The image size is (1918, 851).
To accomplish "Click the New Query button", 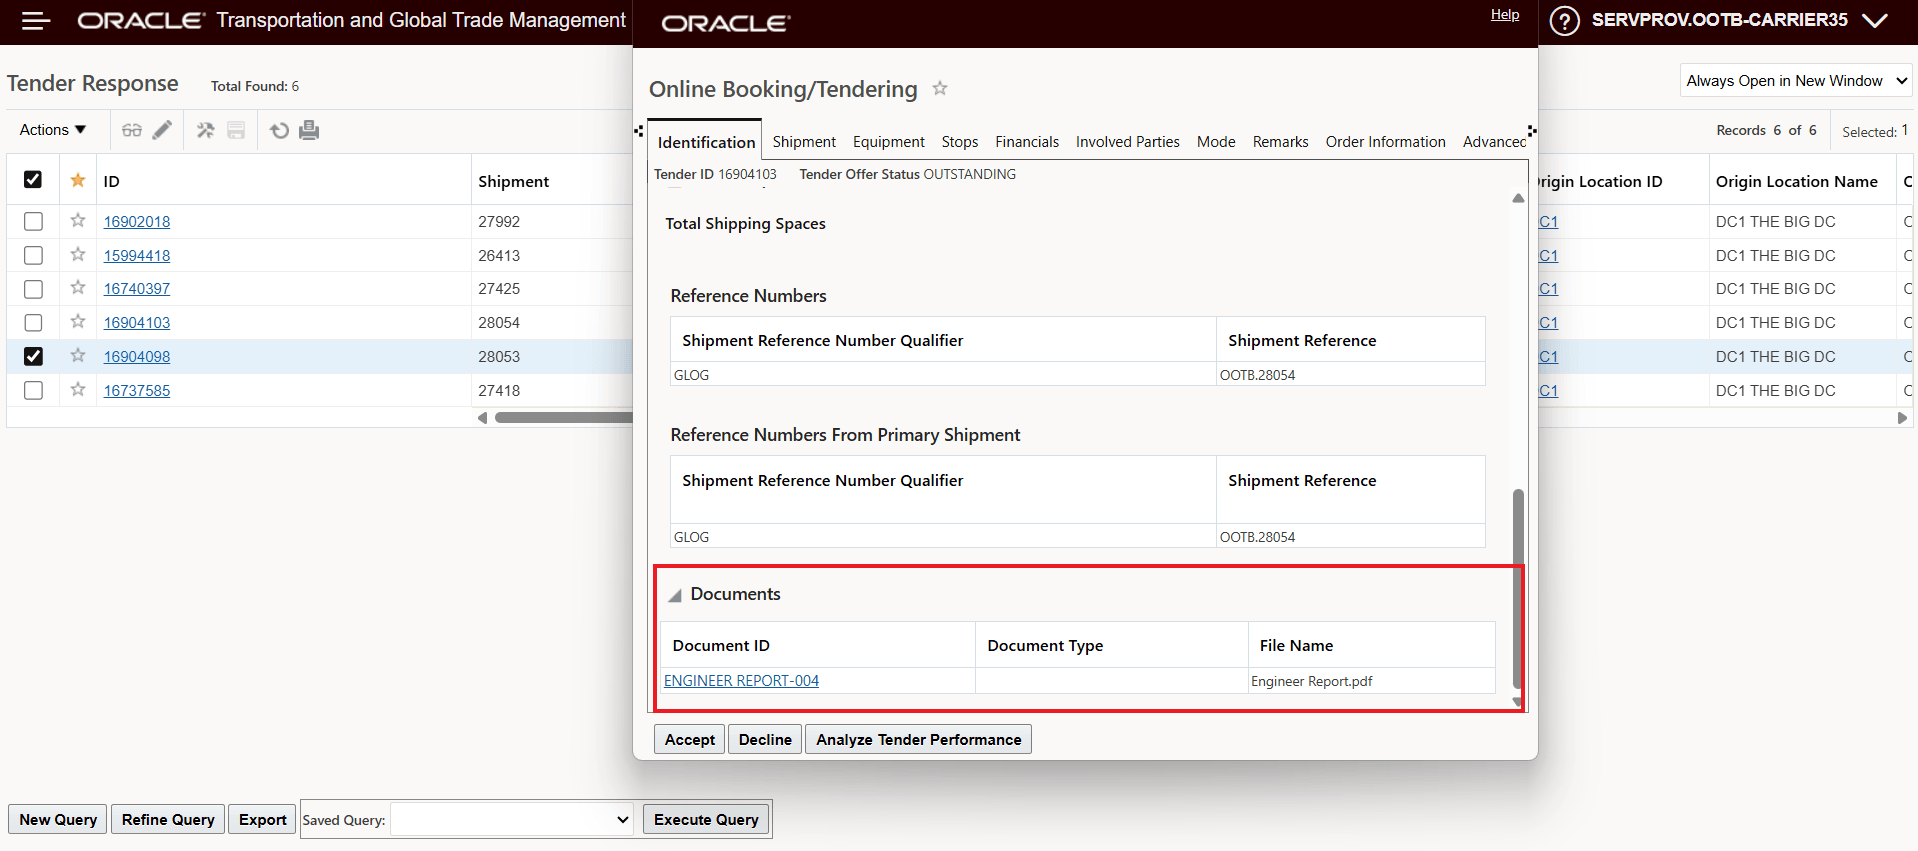I will pos(58,819).
